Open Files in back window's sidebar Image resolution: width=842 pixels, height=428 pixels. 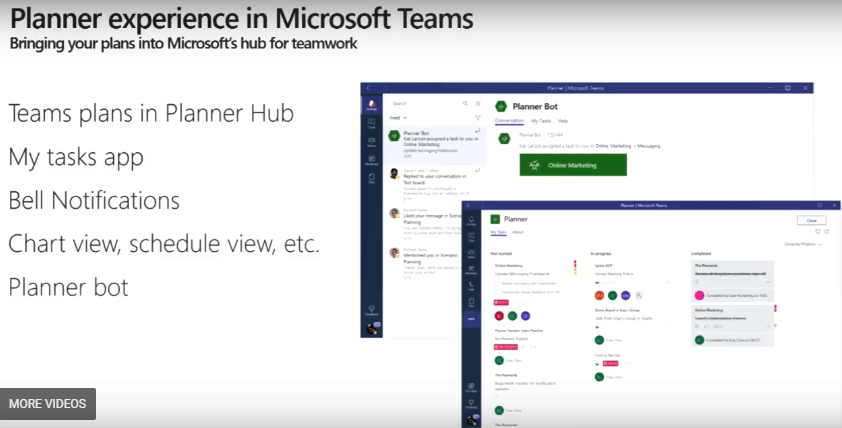pos(372,178)
